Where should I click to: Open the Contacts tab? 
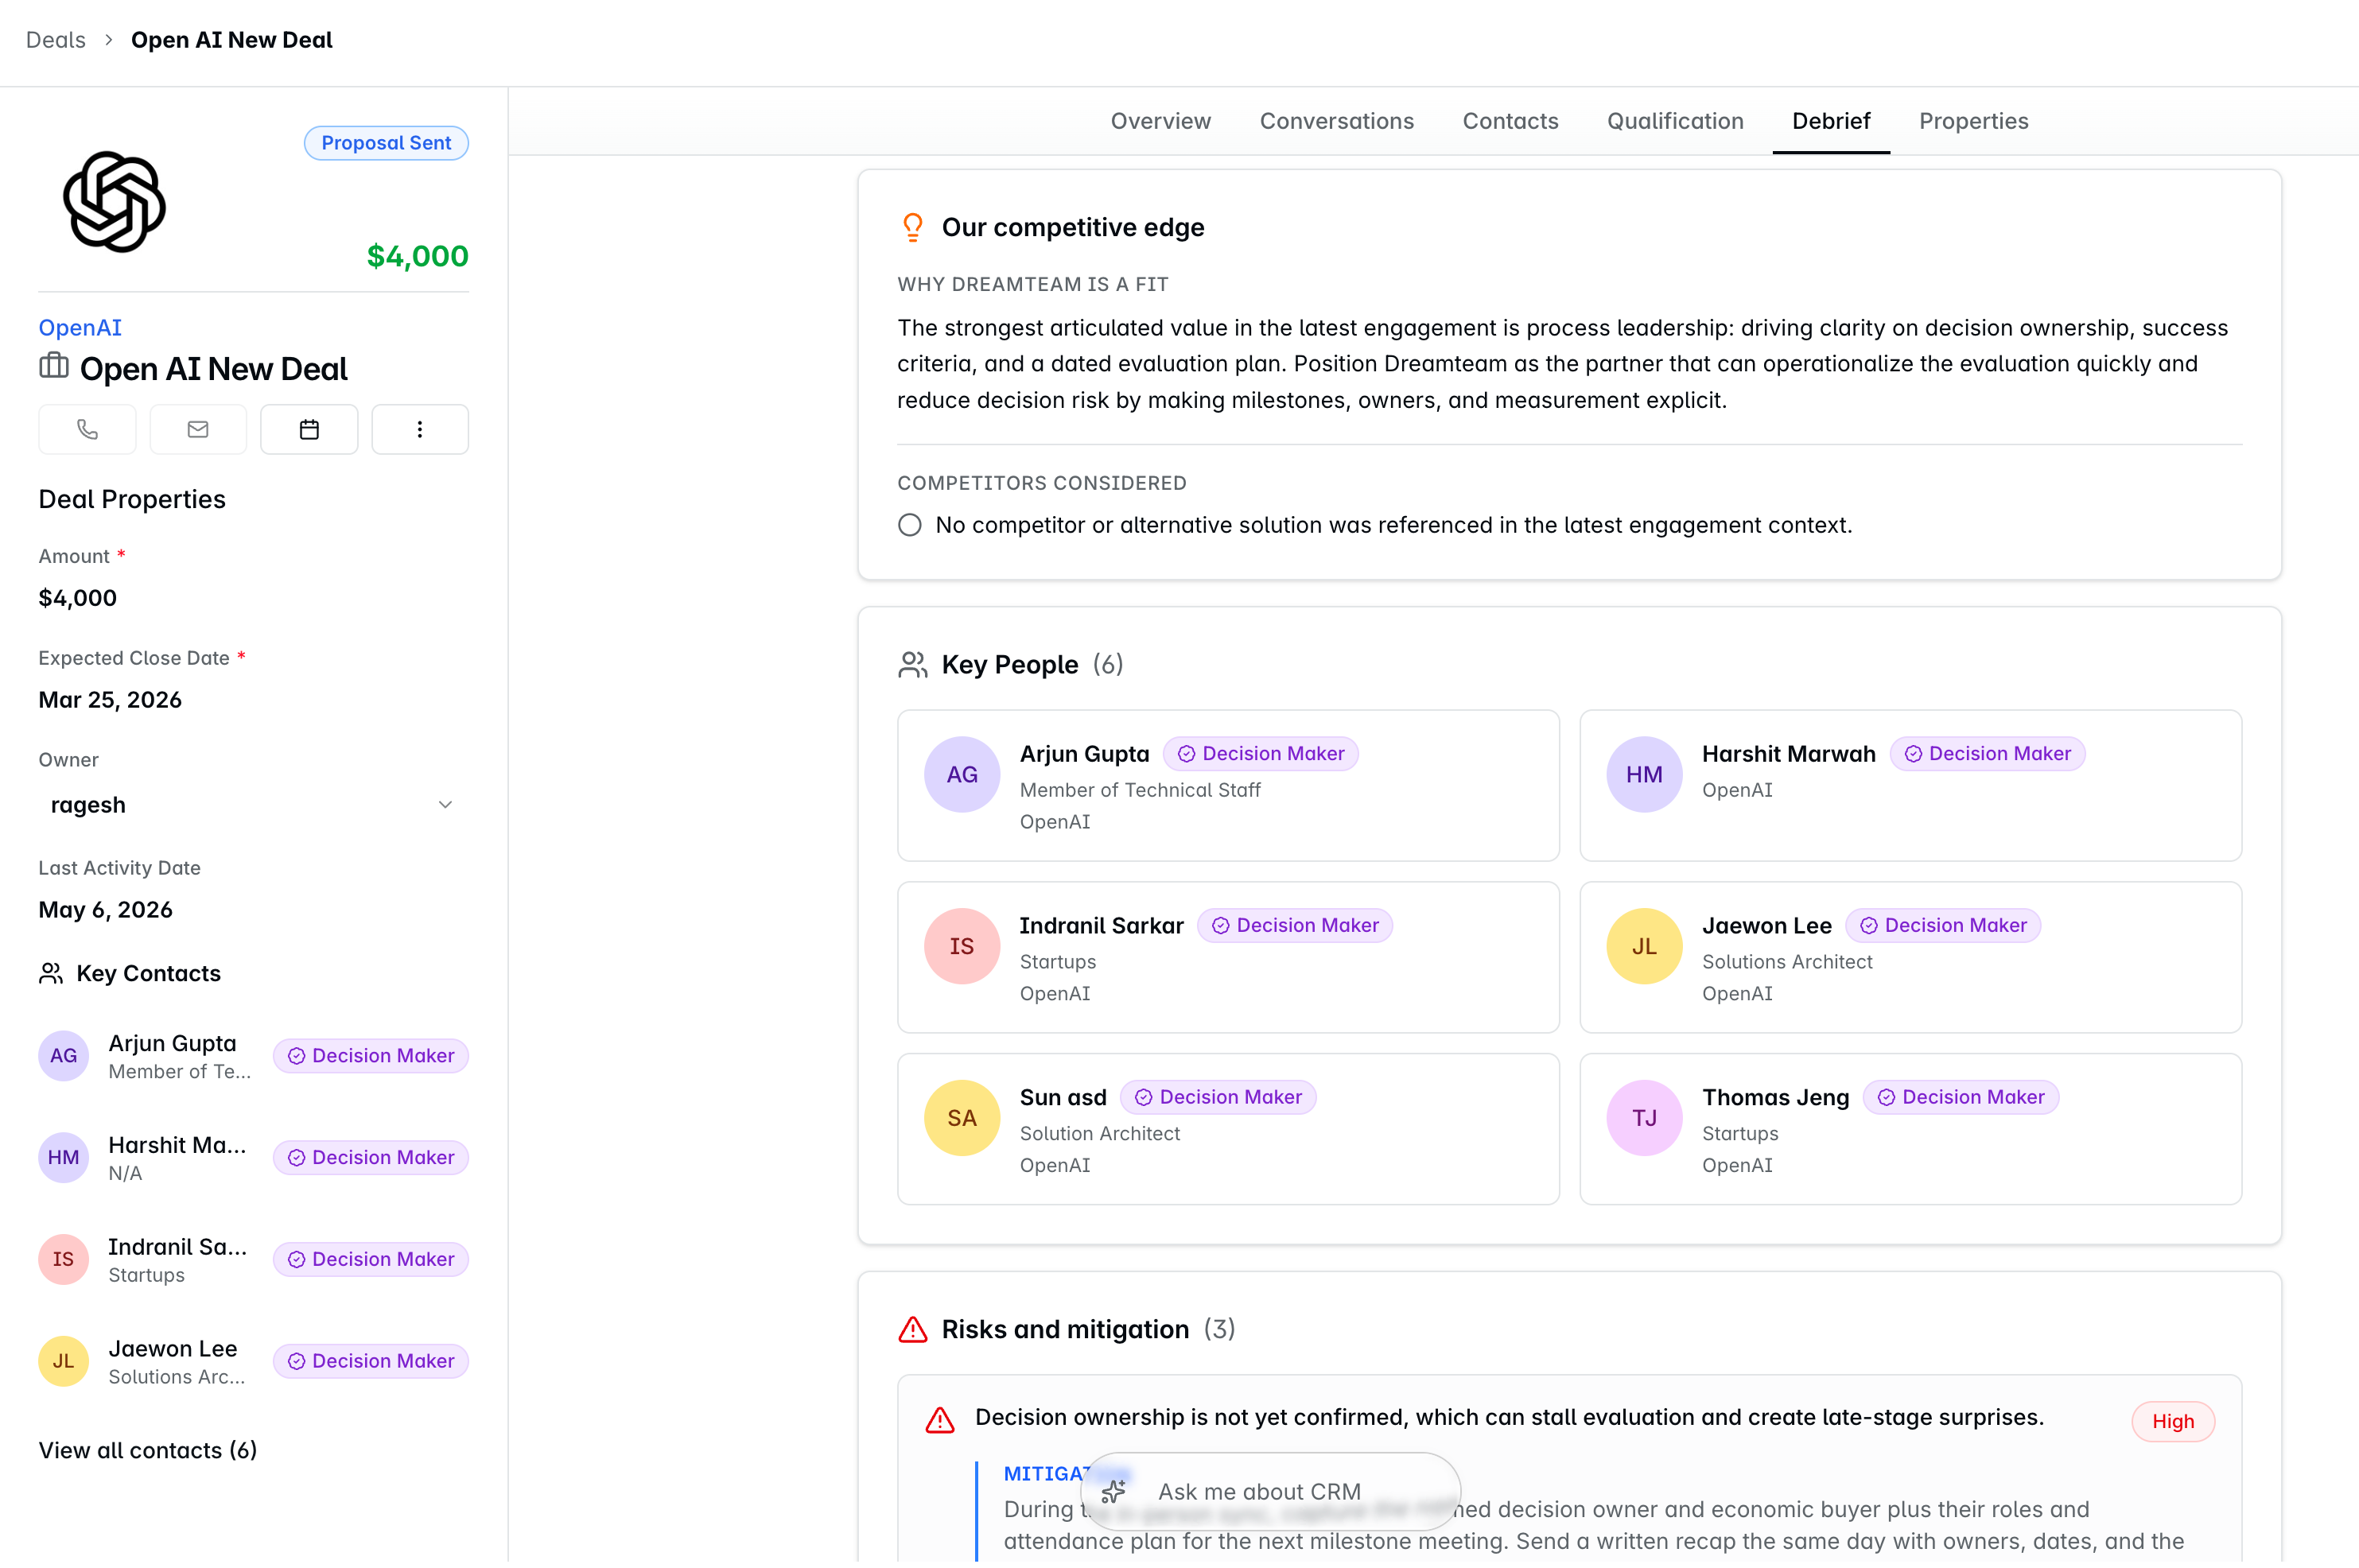[1510, 121]
